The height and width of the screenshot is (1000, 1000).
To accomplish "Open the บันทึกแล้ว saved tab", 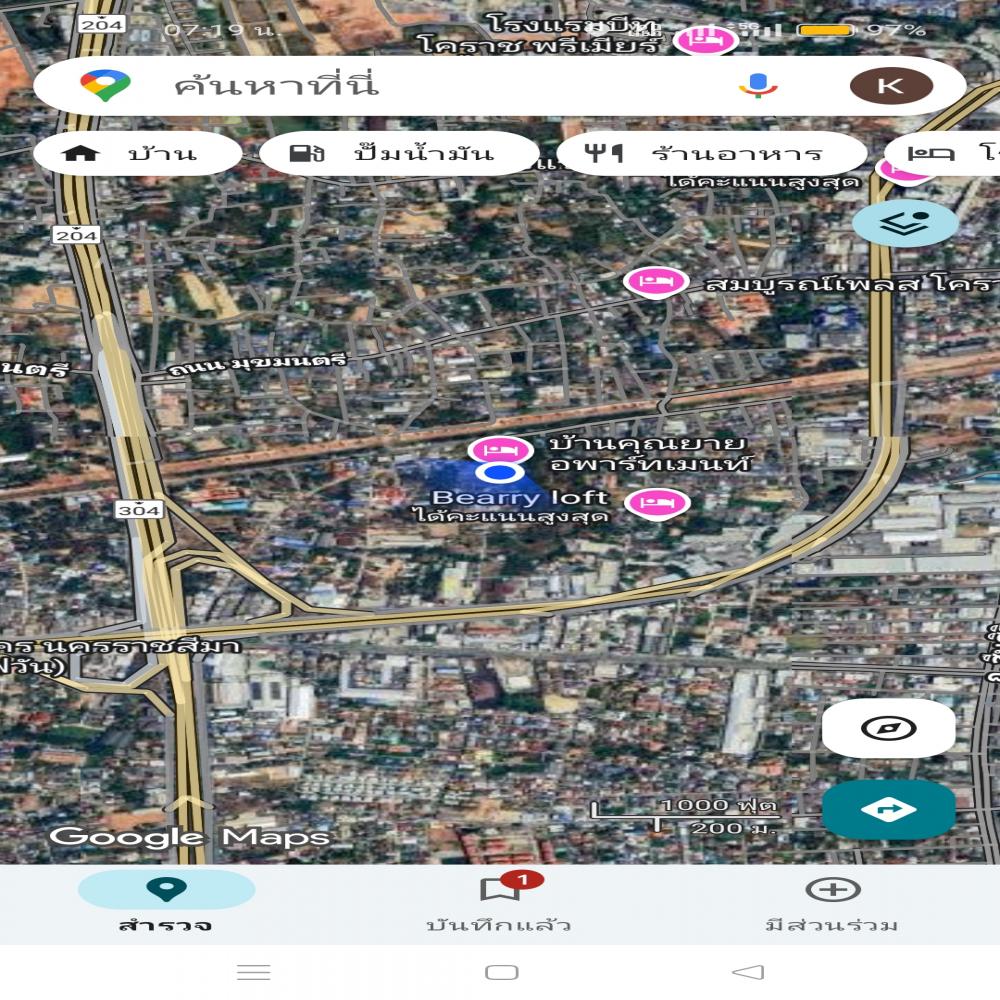I will point(499,902).
